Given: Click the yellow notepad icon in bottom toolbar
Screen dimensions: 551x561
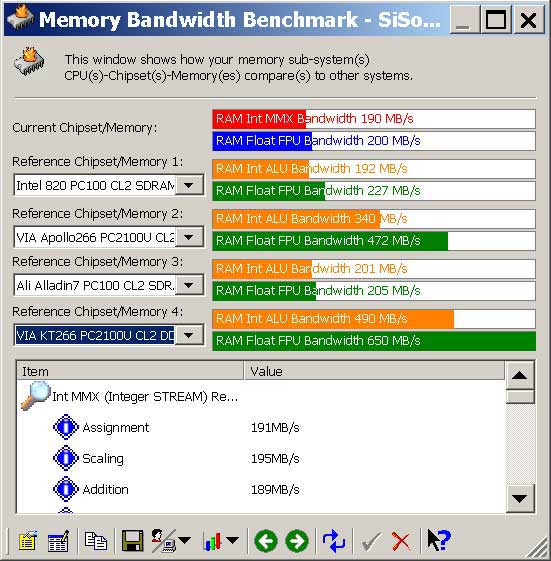Looking at the screenshot, I should coord(28,541).
